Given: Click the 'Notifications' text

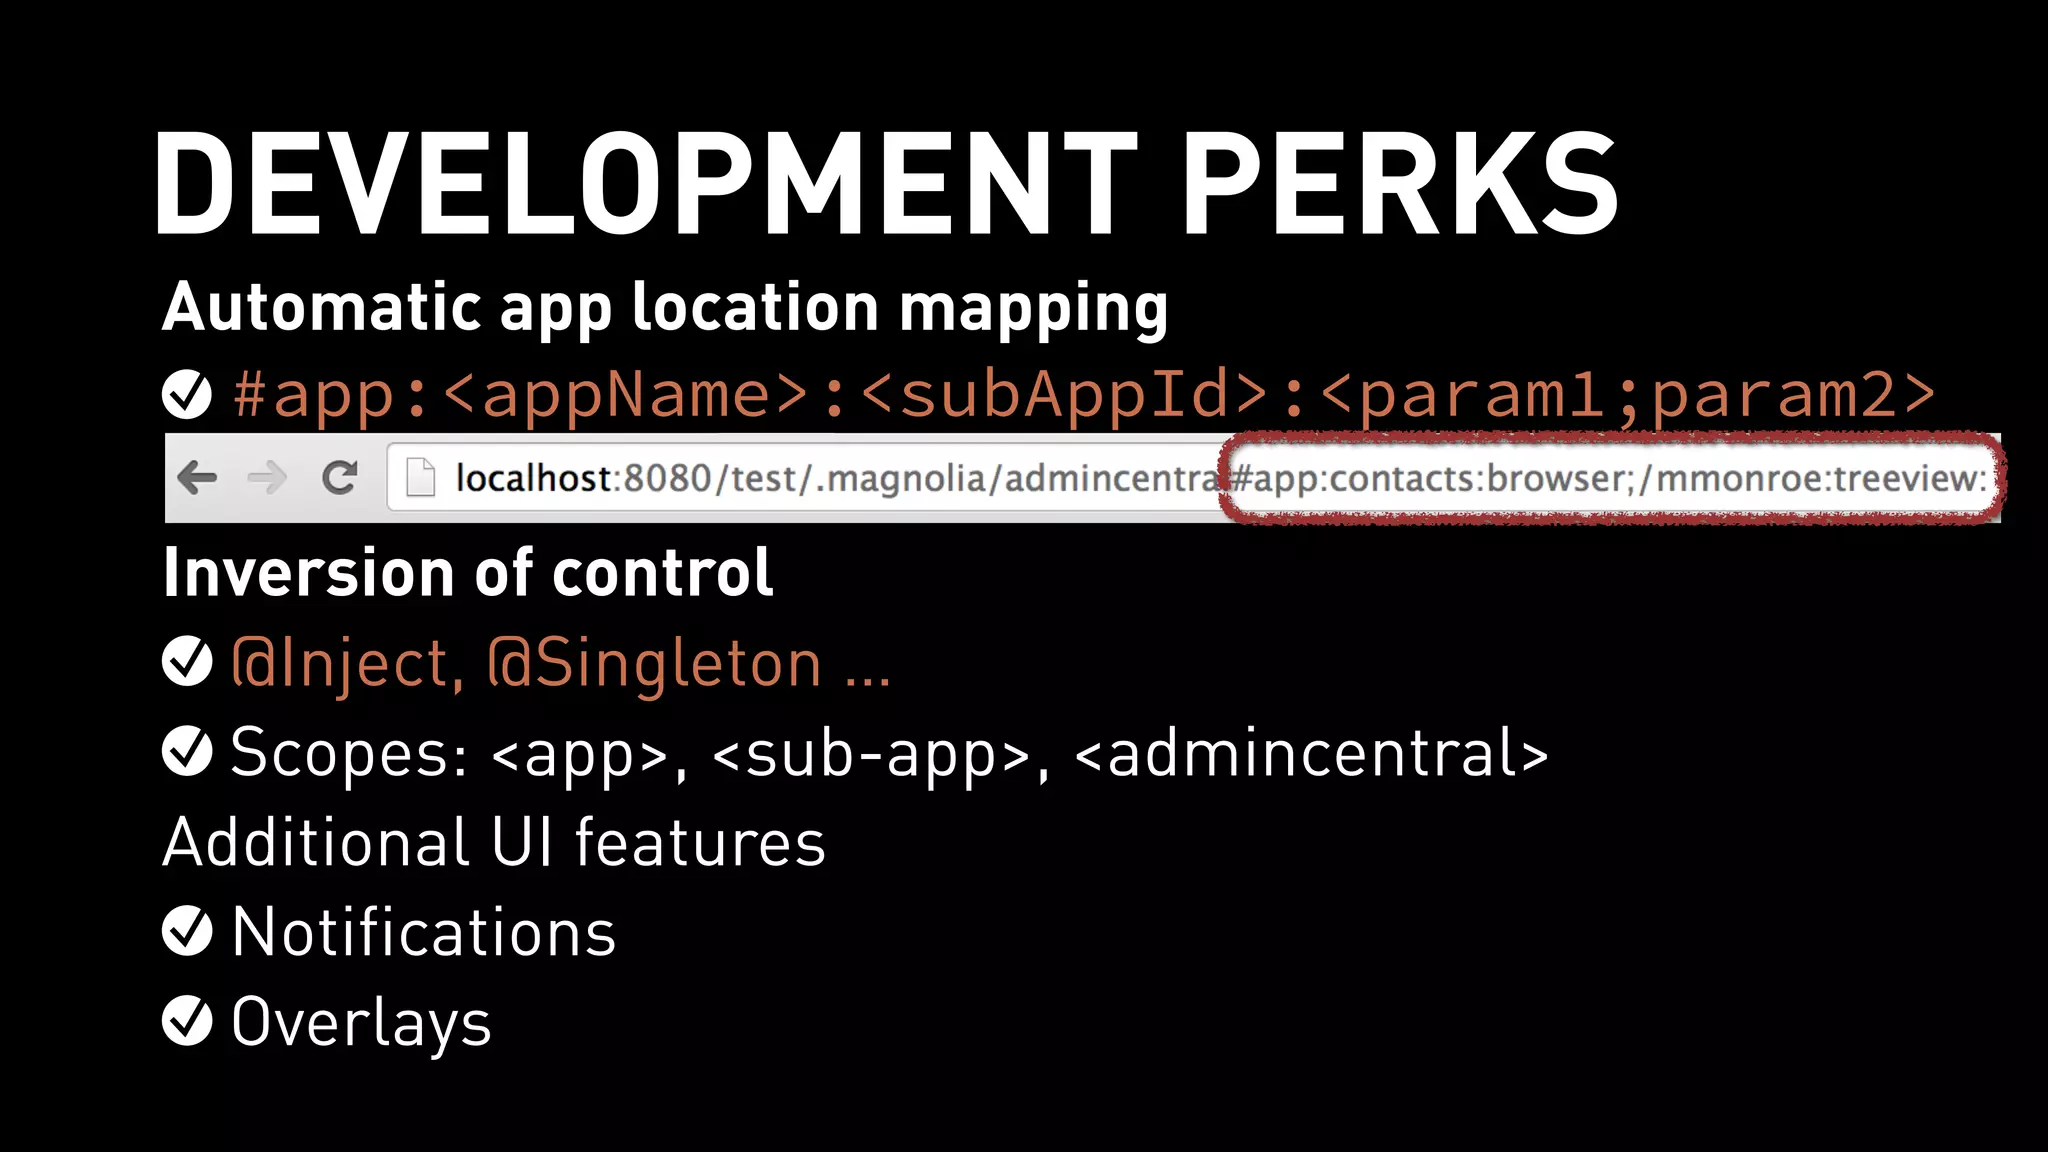Looking at the screenshot, I should 424,932.
